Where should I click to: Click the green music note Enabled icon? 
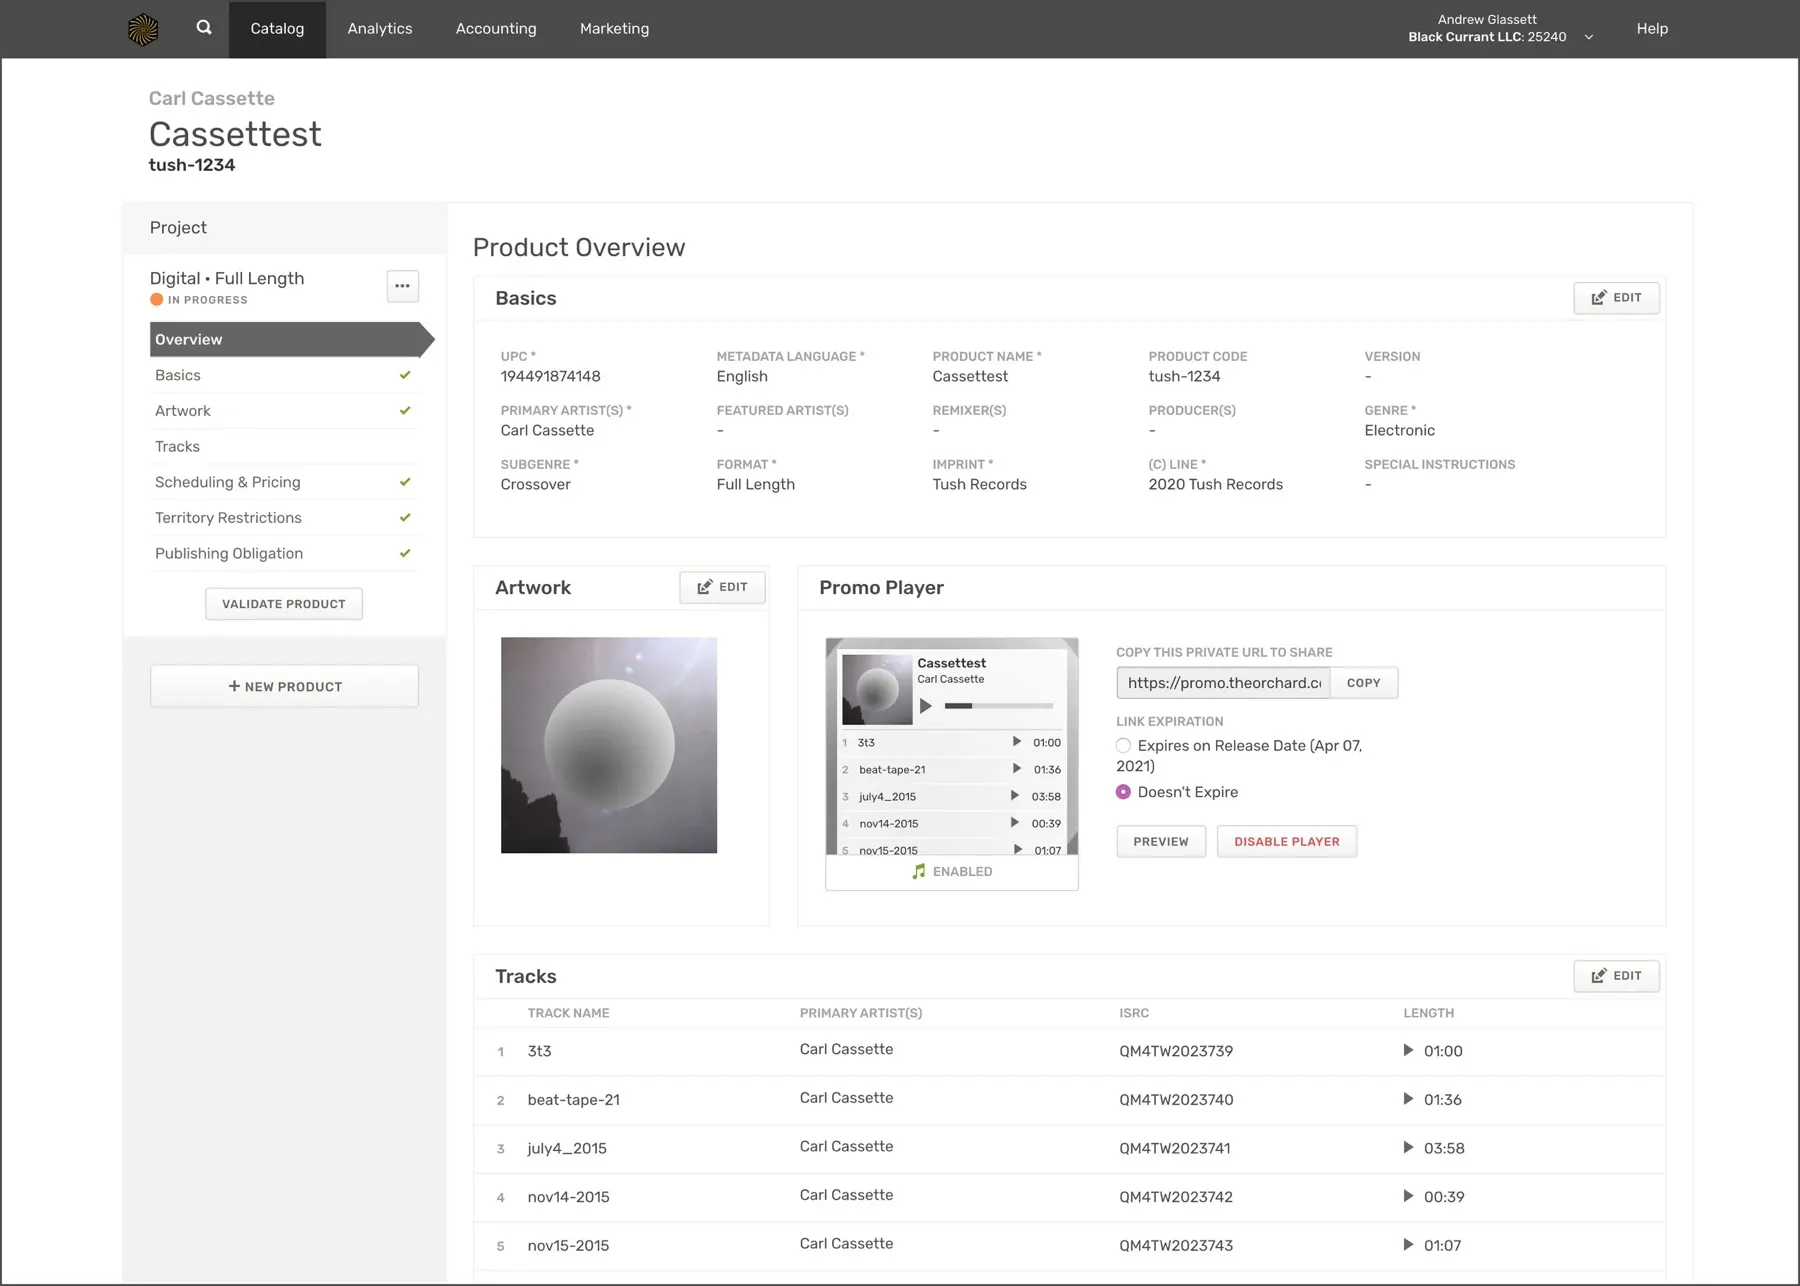pyautogui.click(x=919, y=871)
